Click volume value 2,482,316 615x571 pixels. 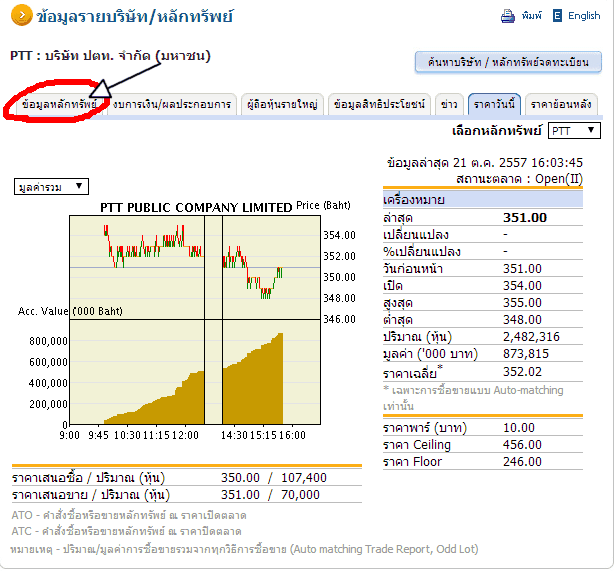531,336
